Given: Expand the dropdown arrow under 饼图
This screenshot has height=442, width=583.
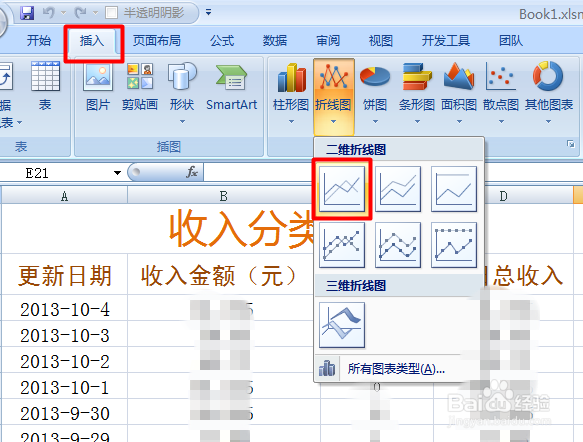Looking at the screenshot, I should [x=375, y=122].
